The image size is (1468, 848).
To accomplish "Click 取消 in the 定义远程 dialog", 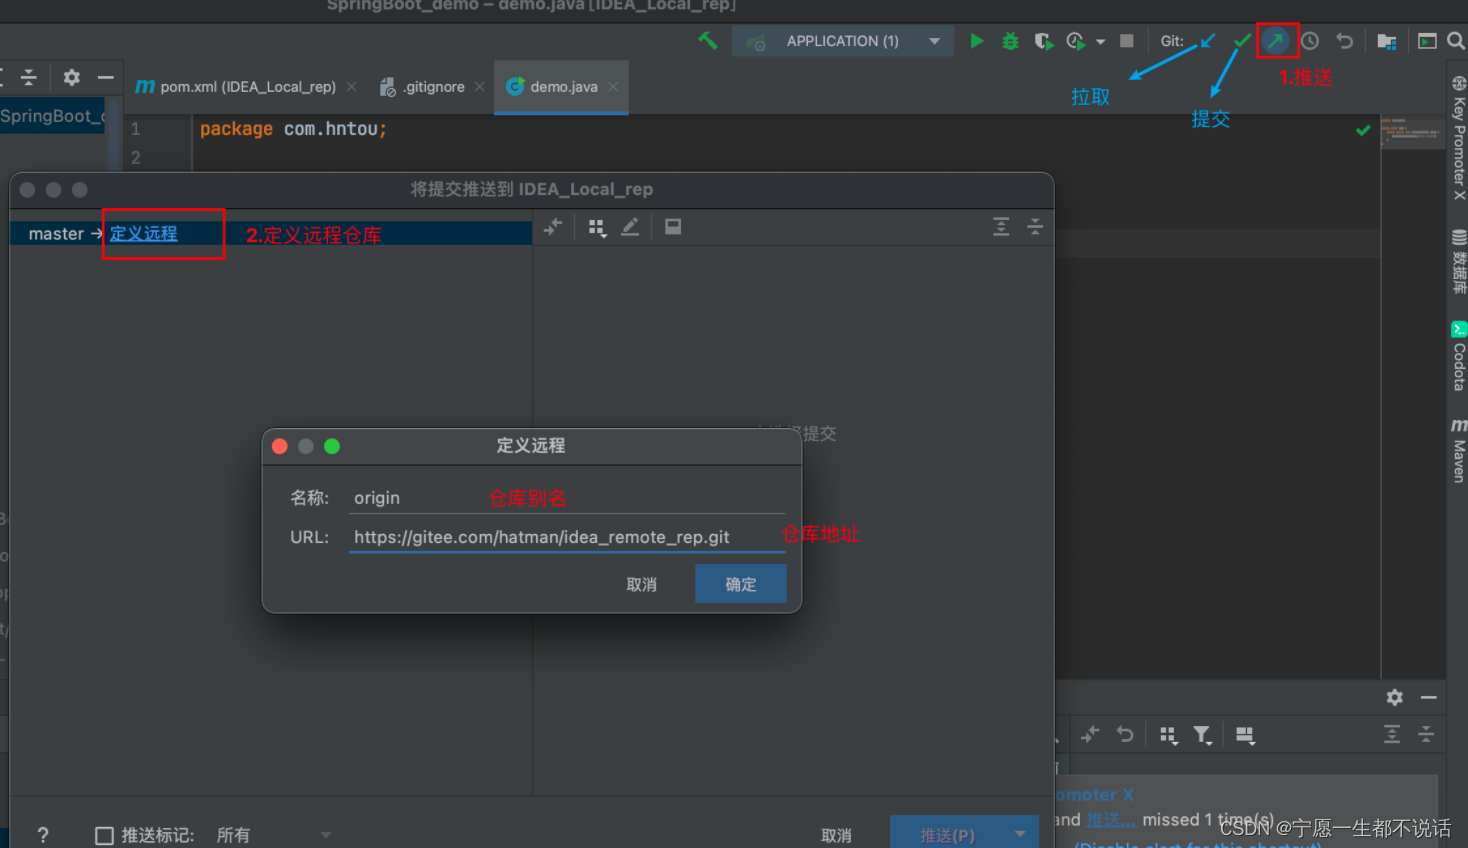I will point(642,584).
